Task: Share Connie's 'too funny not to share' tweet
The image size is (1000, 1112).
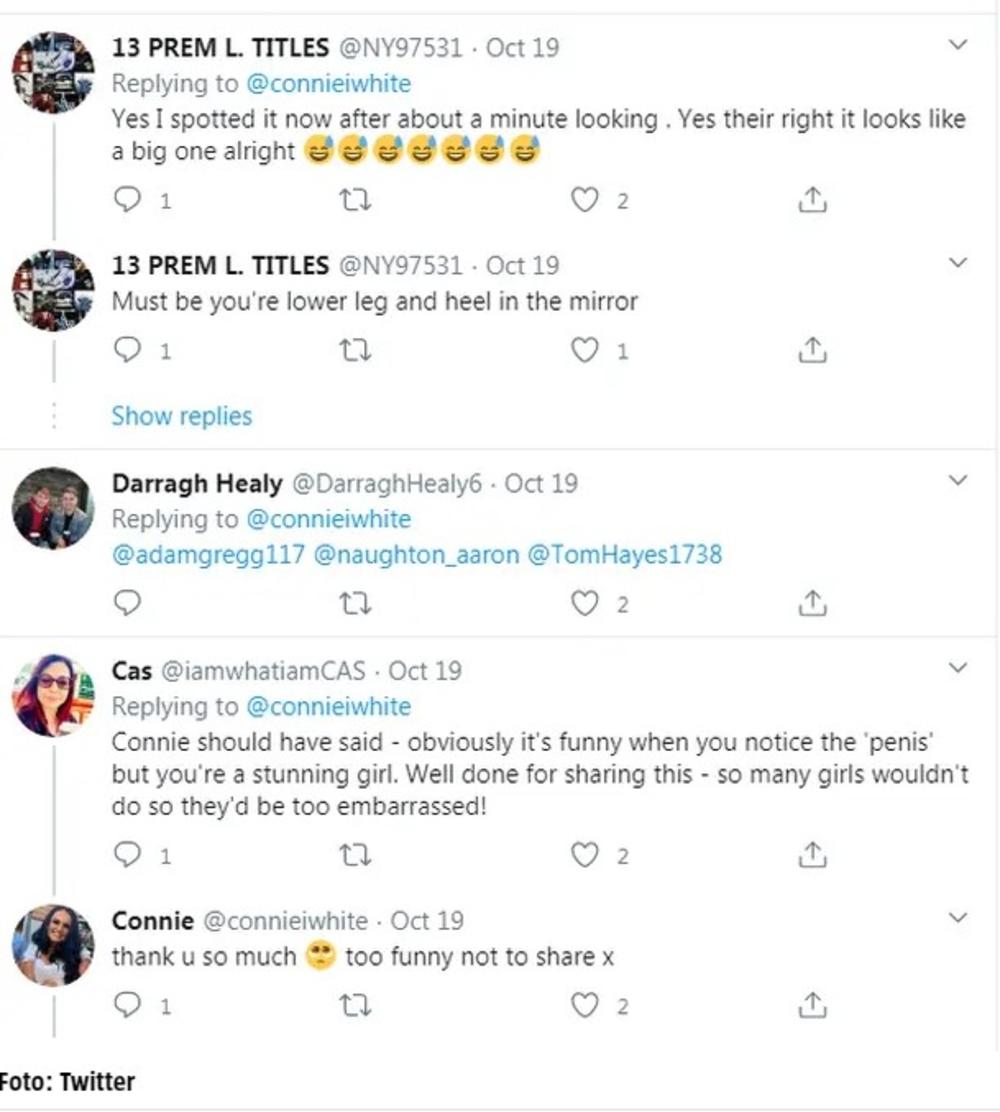Action: pos(813,1006)
